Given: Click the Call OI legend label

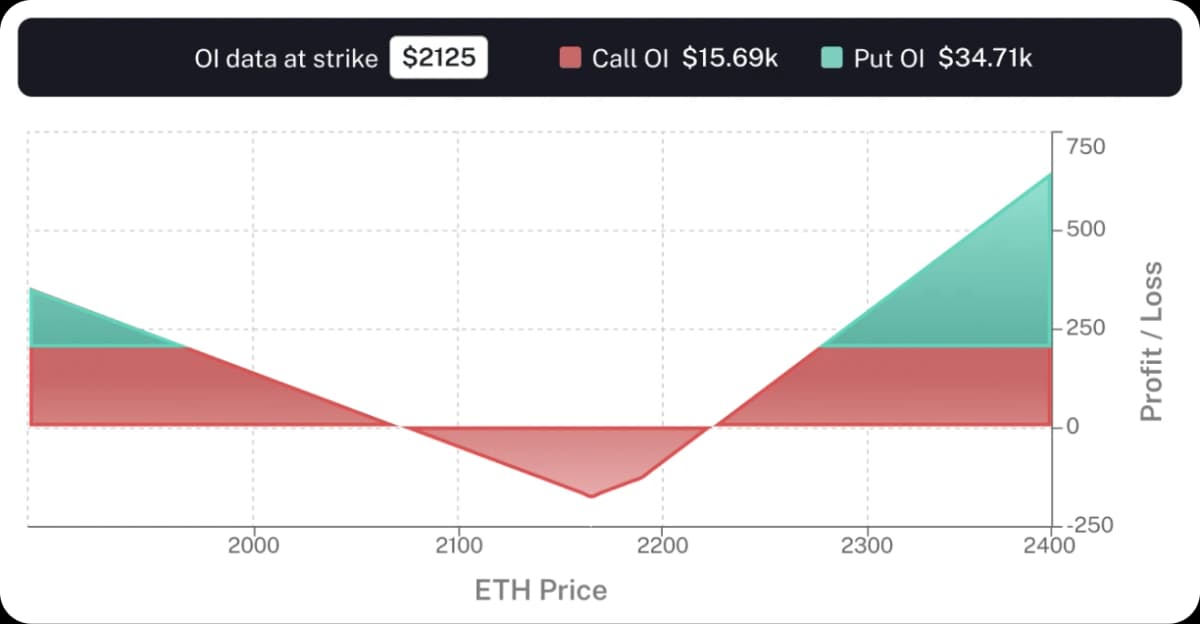Looking at the screenshot, I should (629, 58).
